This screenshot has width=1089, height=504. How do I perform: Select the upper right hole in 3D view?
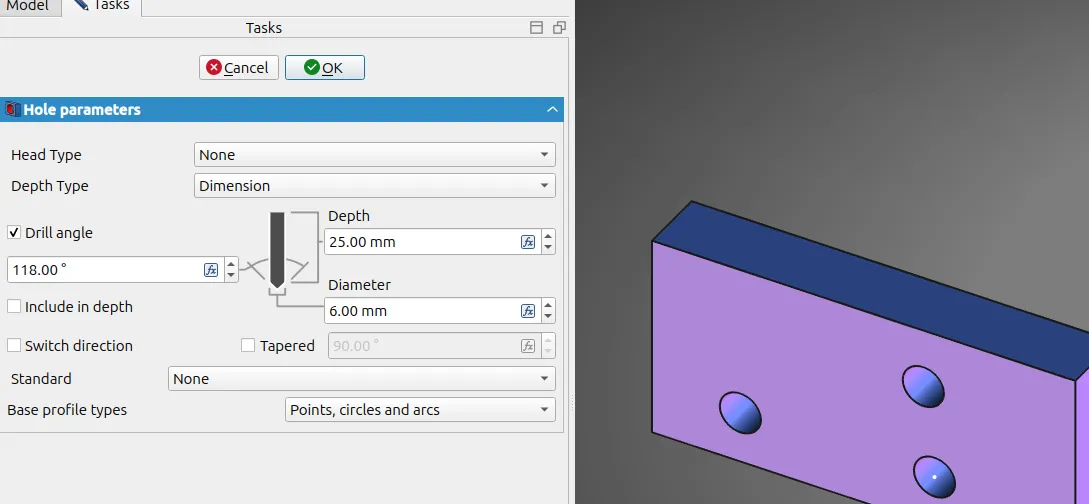point(923,386)
